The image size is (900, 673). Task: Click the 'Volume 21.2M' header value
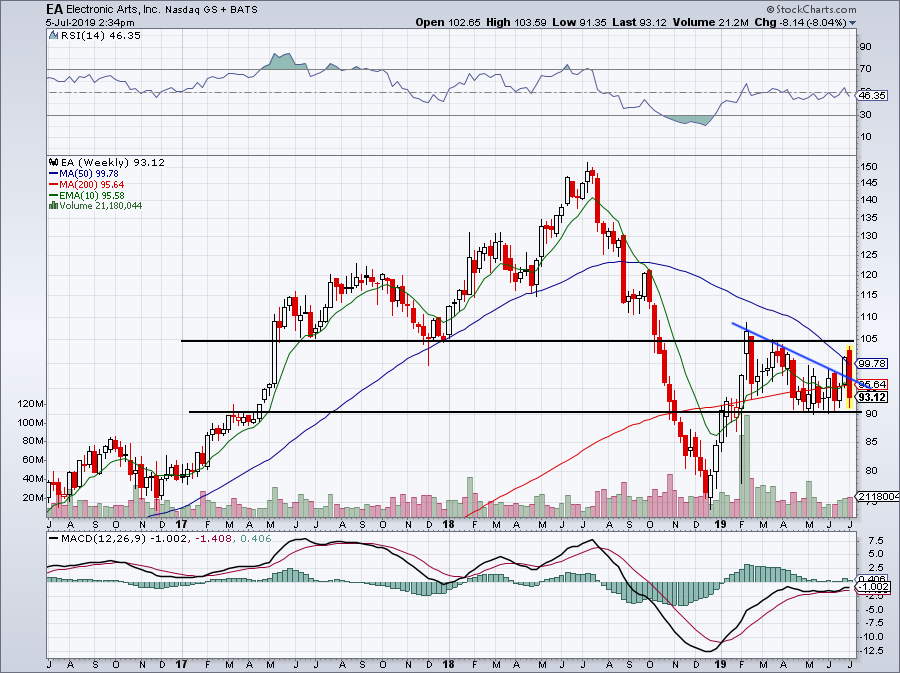click(x=711, y=23)
